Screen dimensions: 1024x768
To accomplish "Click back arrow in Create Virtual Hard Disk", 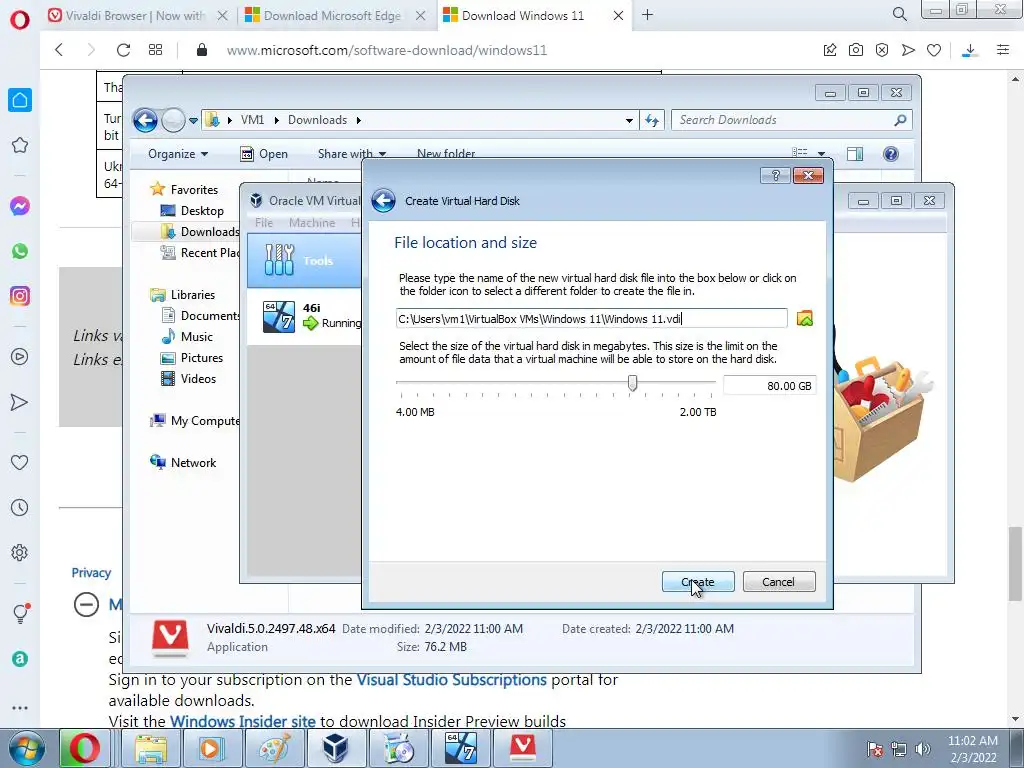I will [383, 200].
